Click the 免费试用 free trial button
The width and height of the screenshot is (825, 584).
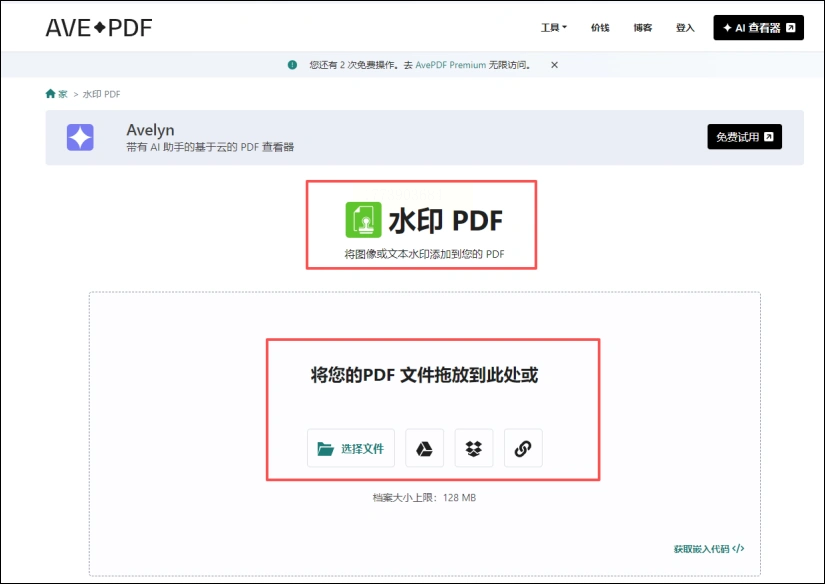(x=744, y=137)
